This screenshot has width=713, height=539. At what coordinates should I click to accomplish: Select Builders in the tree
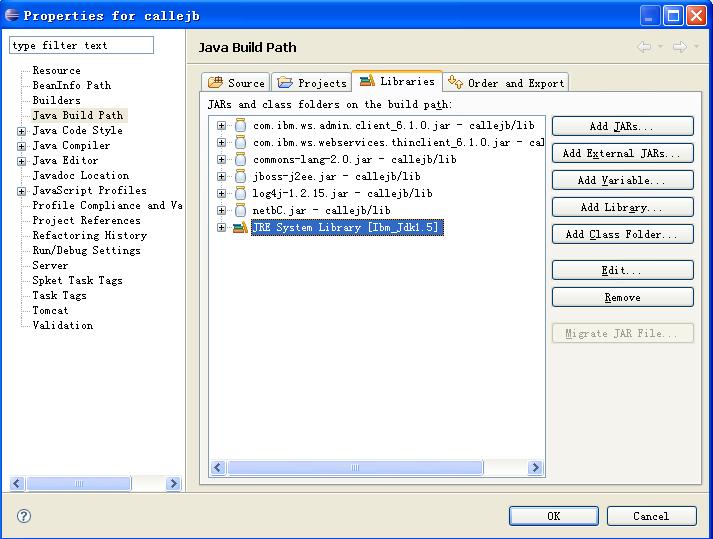click(x=56, y=101)
